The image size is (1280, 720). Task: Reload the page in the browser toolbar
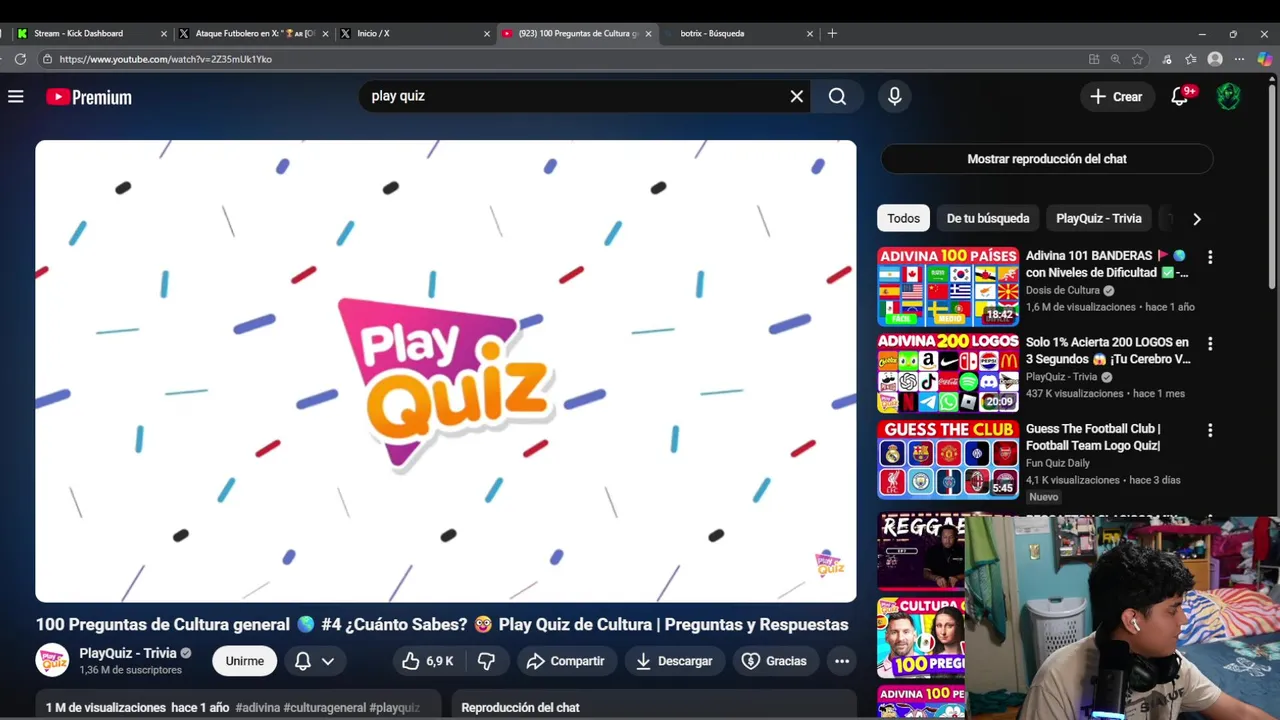pos(20,59)
